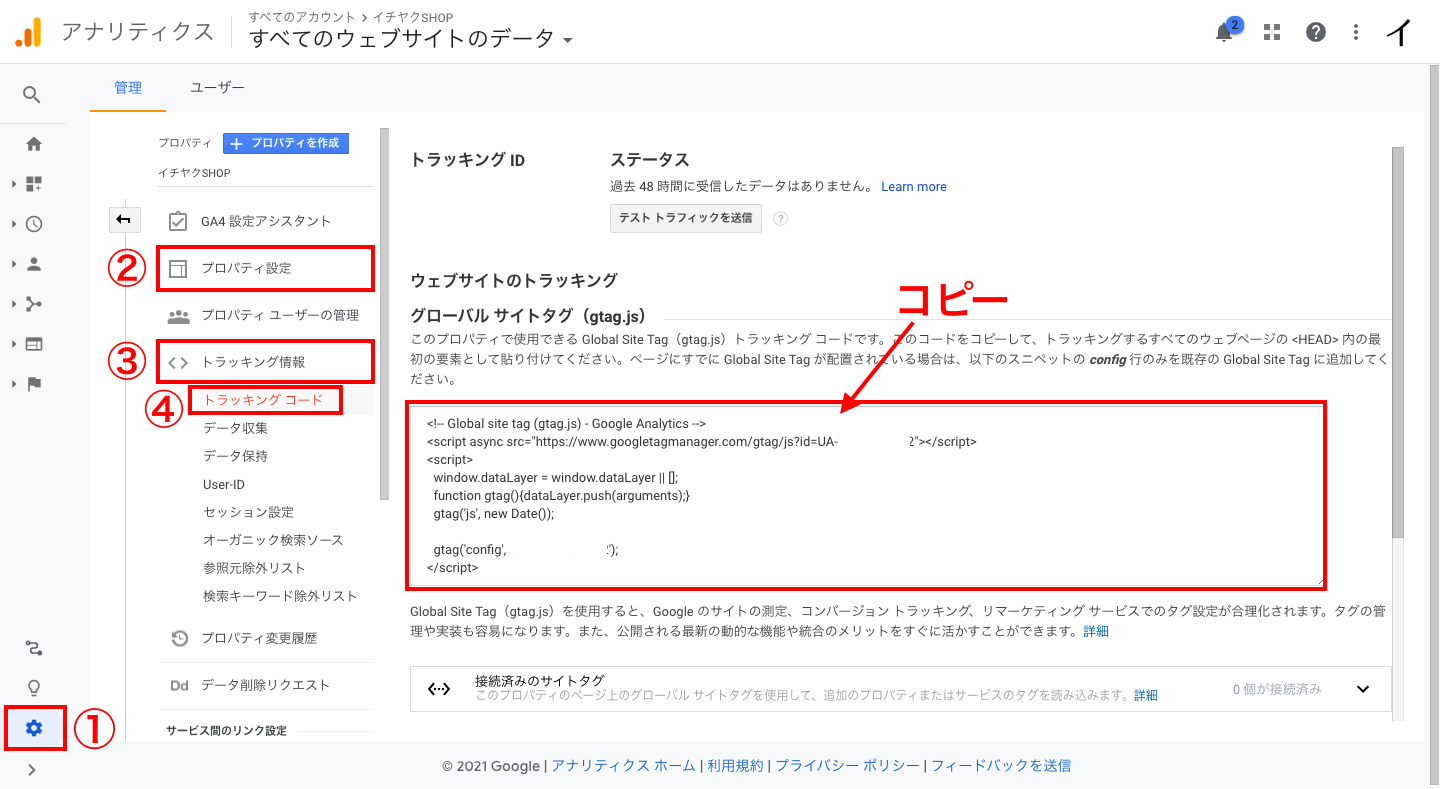This screenshot has width=1440, height=789.
Task: Open プロパティ ユーザーの管理
Action: click(265, 315)
